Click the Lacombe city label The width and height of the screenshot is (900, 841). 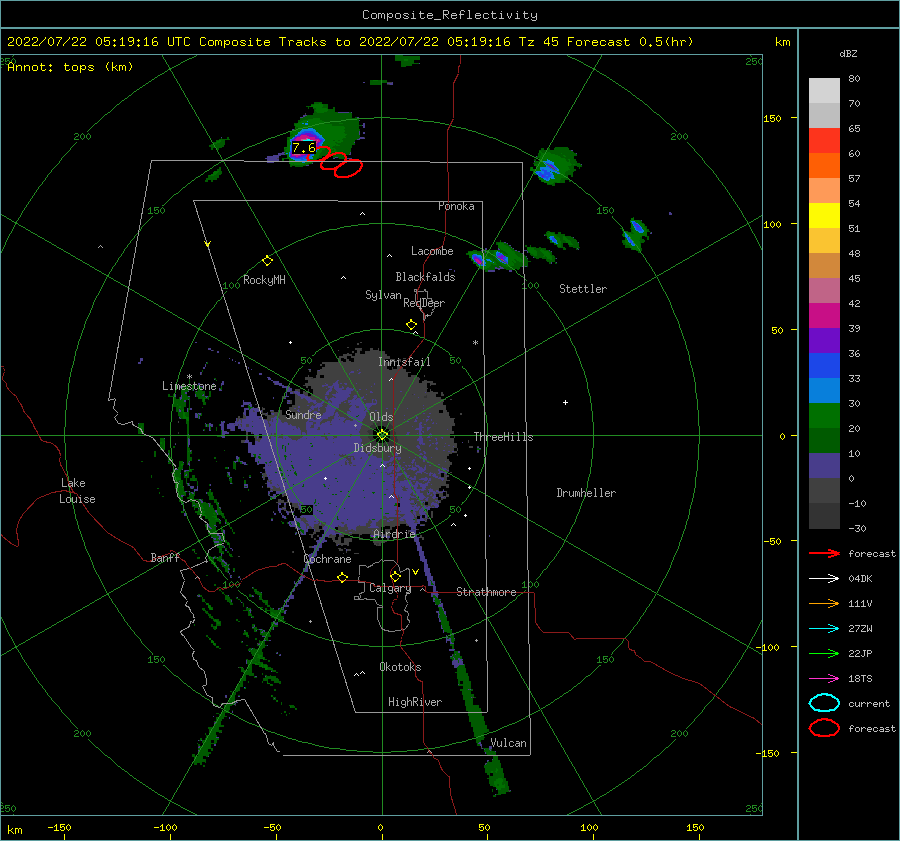pos(432,251)
